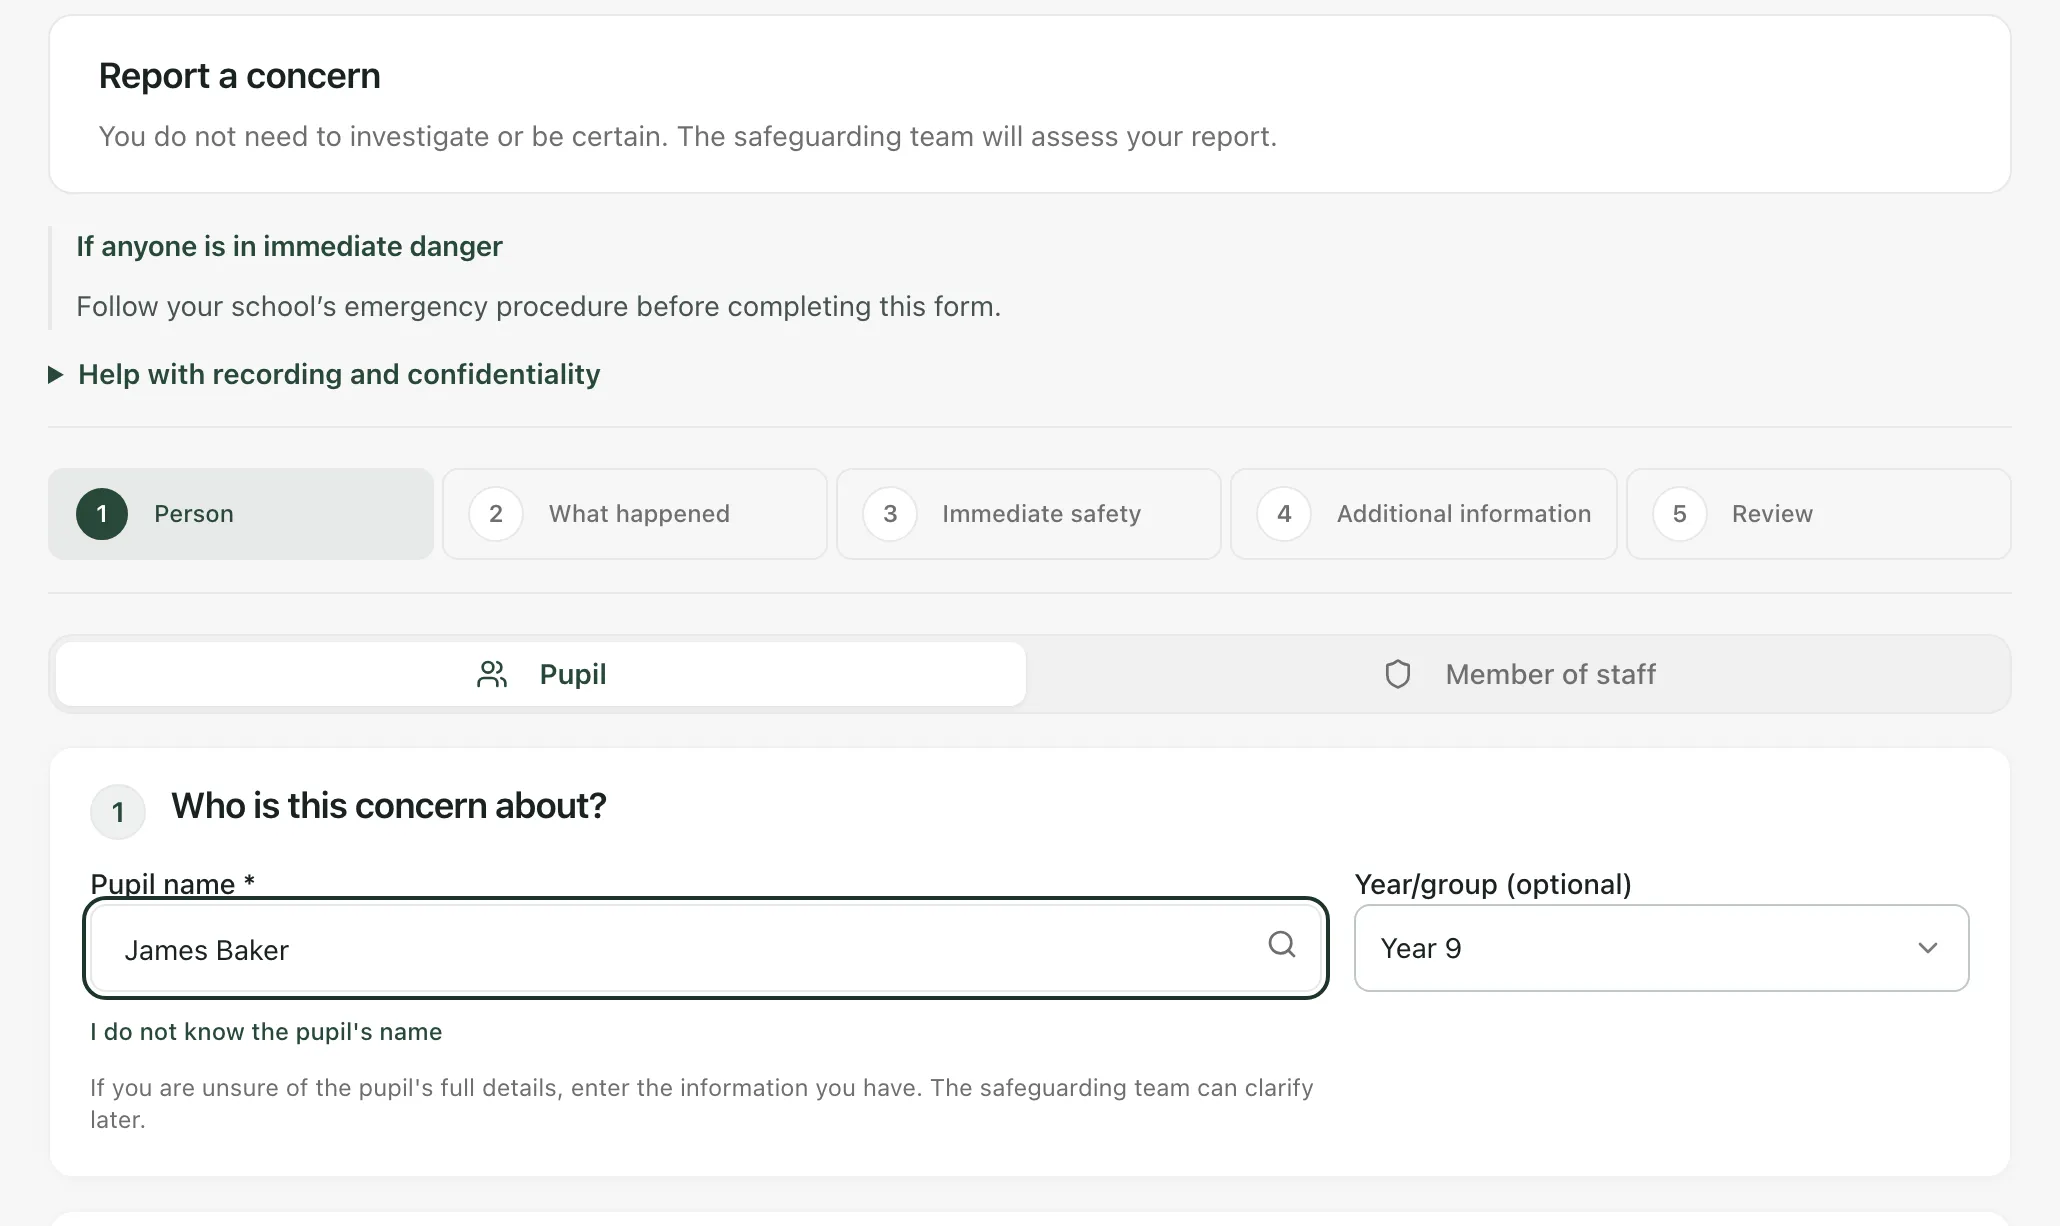The width and height of the screenshot is (2060, 1226).
Task: Click the "If anyone is in immediate danger" heading
Action: pos(289,246)
